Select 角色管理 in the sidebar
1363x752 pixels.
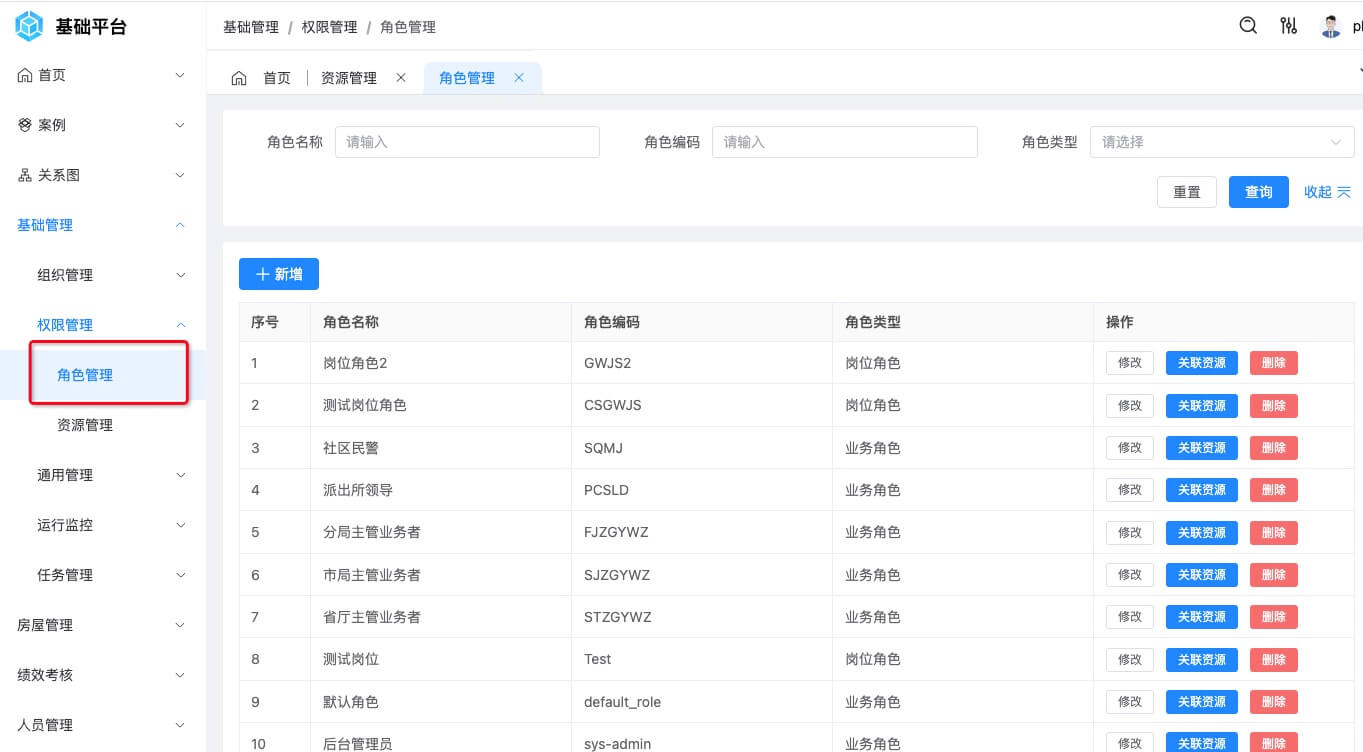click(x=85, y=375)
